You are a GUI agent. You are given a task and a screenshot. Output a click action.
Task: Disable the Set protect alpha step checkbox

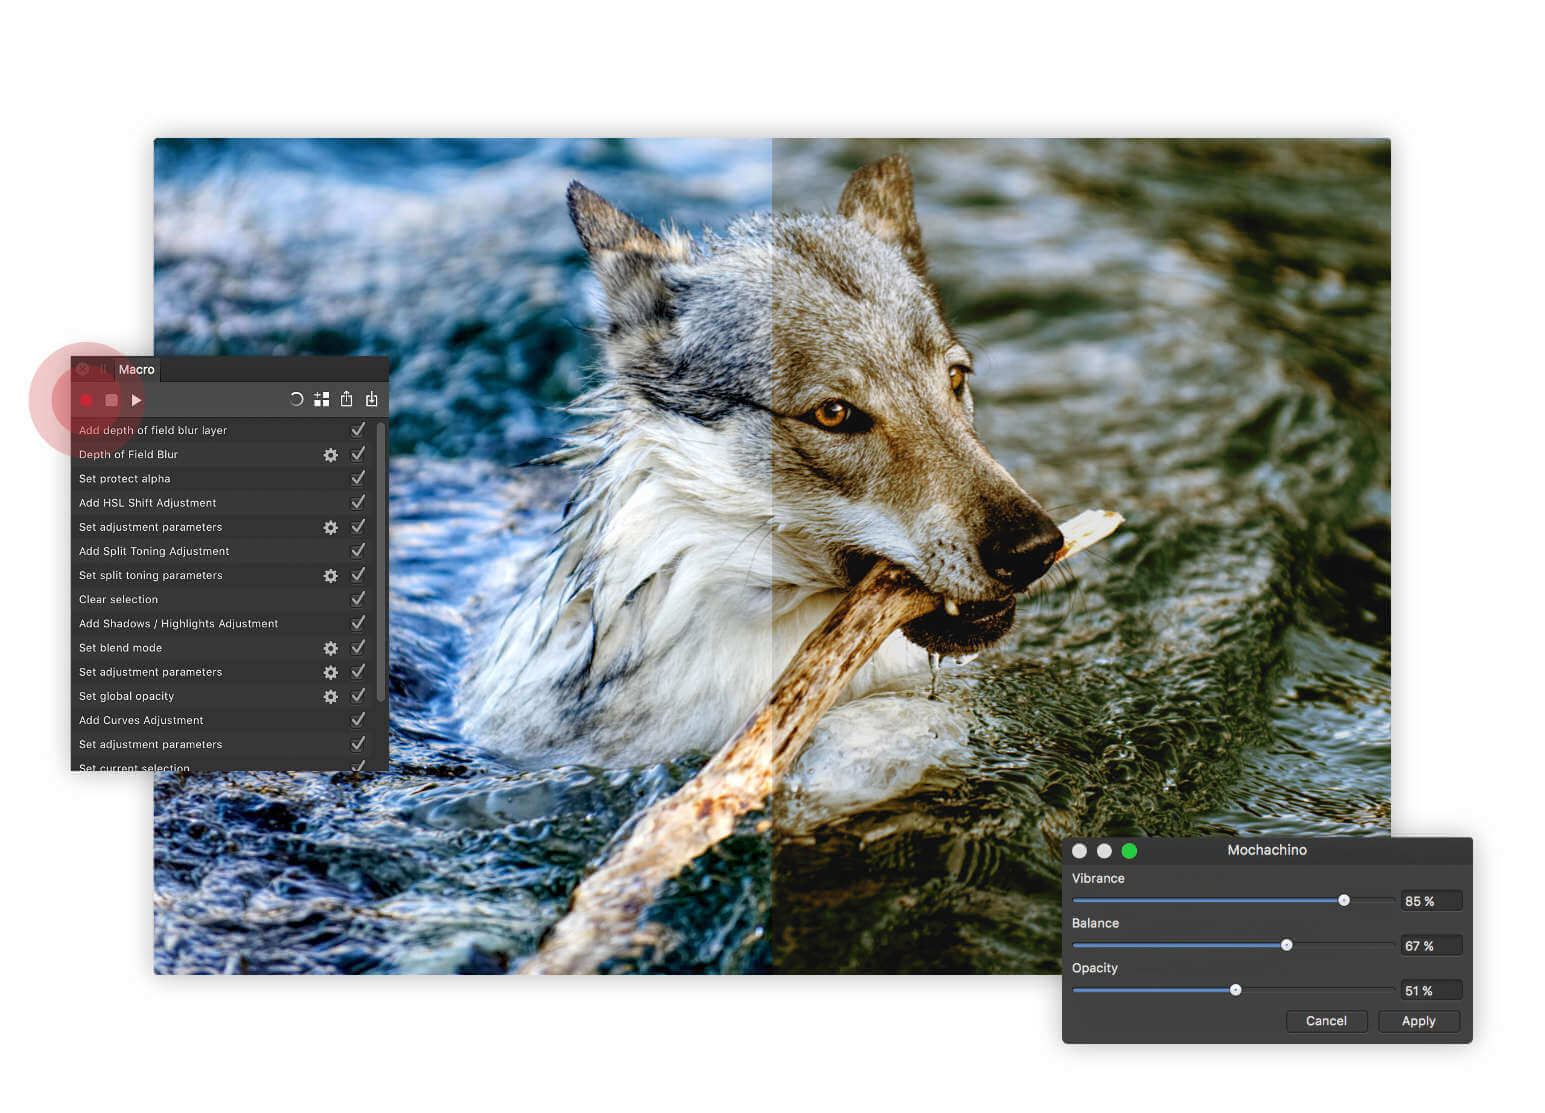pos(358,478)
